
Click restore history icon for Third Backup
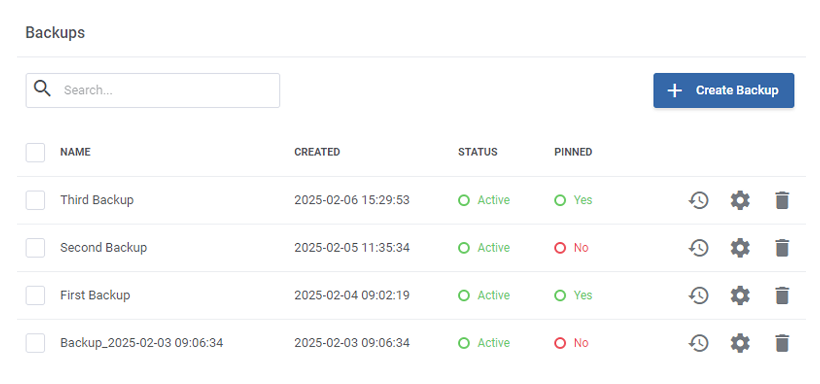698,200
